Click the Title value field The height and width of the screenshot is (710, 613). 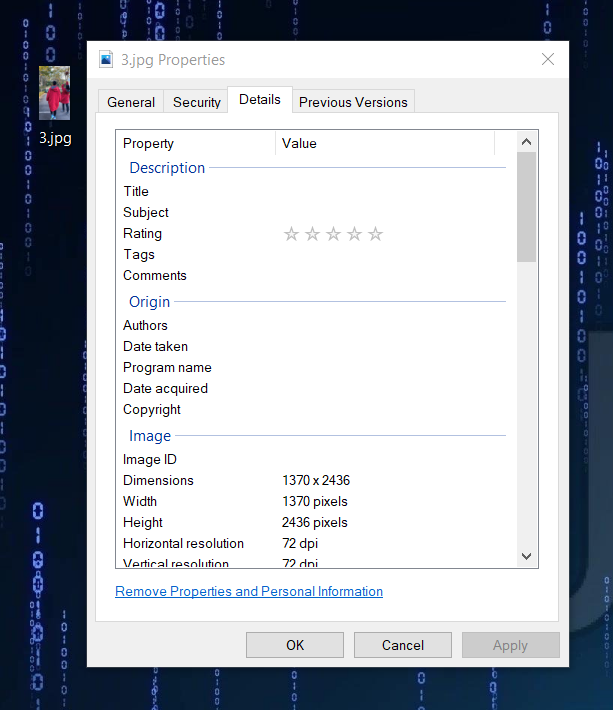[390, 191]
